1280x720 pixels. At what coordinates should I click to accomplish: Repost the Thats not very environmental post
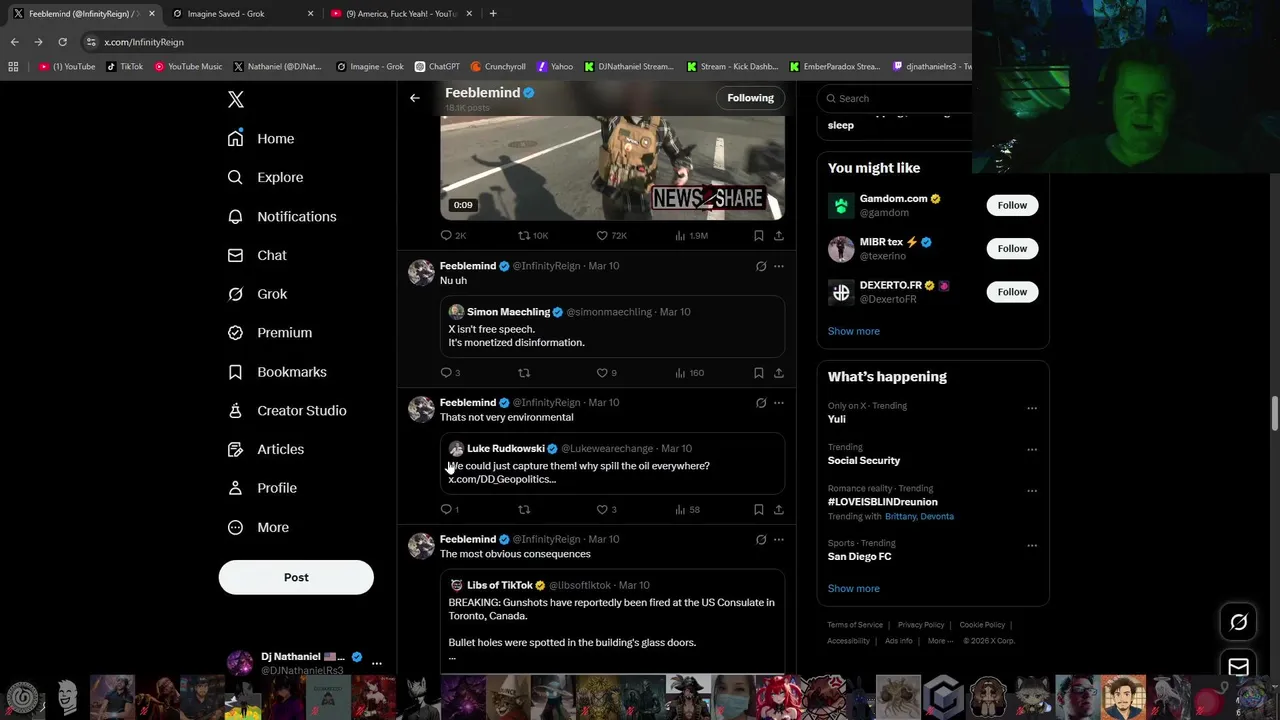tap(524, 509)
